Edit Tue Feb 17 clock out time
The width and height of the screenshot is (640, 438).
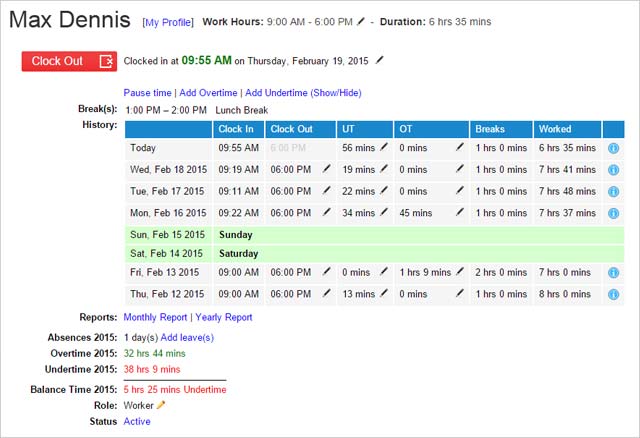click(327, 190)
